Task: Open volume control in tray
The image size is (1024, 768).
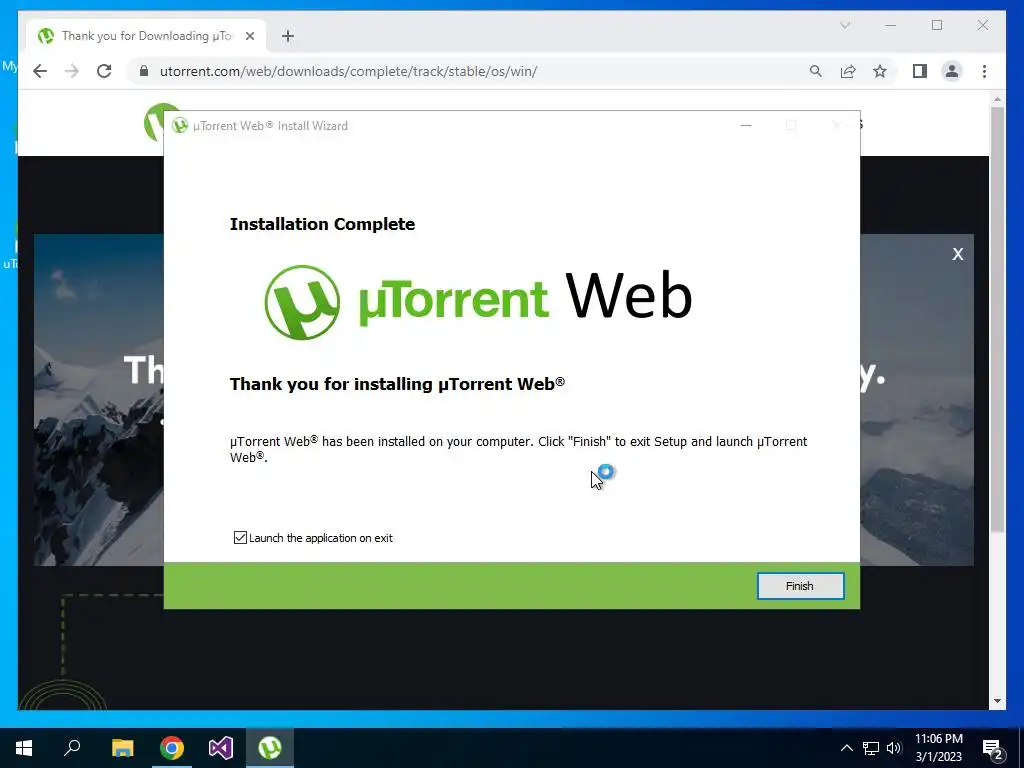Action: [894, 748]
